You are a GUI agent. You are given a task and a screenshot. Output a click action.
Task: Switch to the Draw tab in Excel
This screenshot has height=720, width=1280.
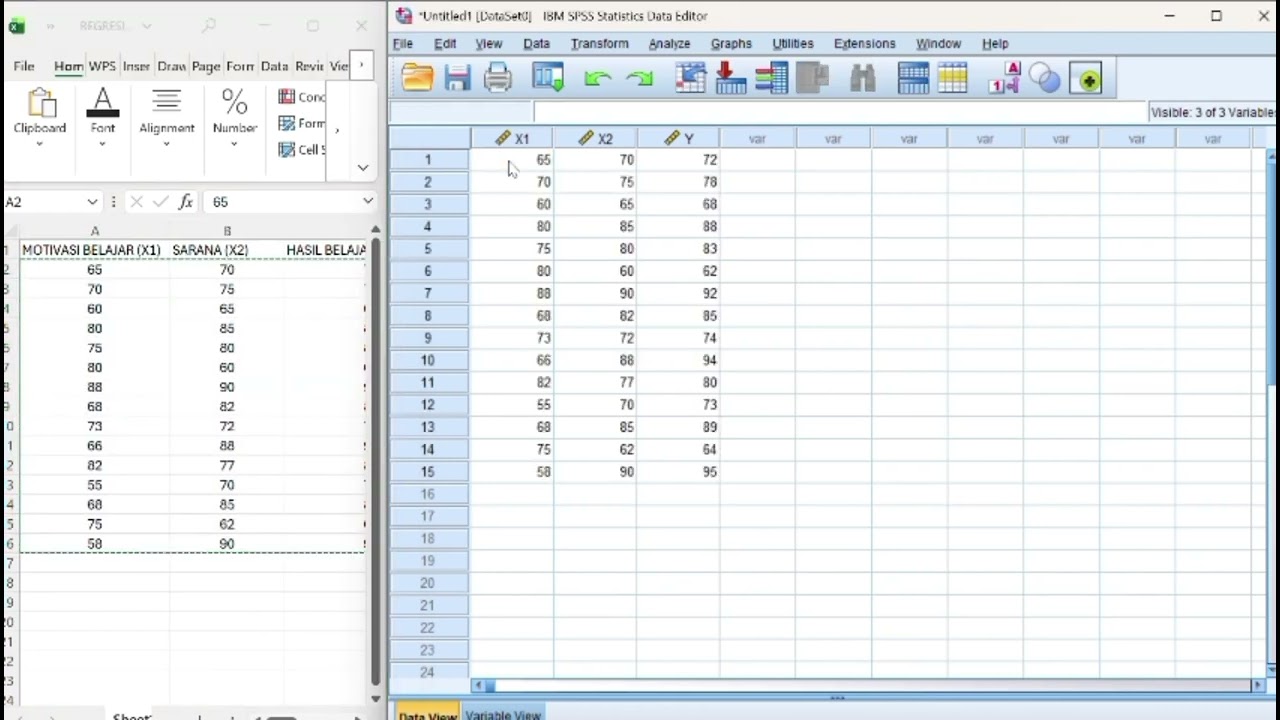171,66
